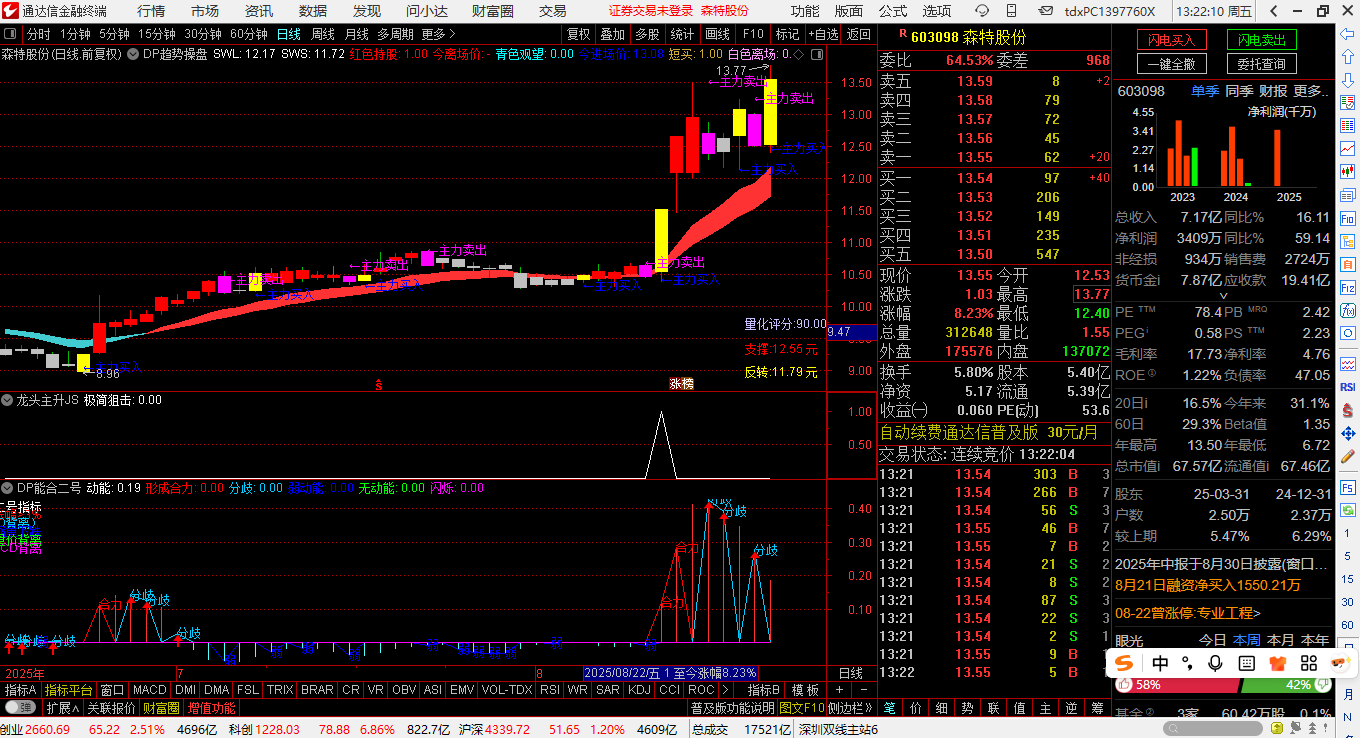Expand the DP能合二号 indicator dropdown
Screen dimensions: 1360x738
coord(8,488)
